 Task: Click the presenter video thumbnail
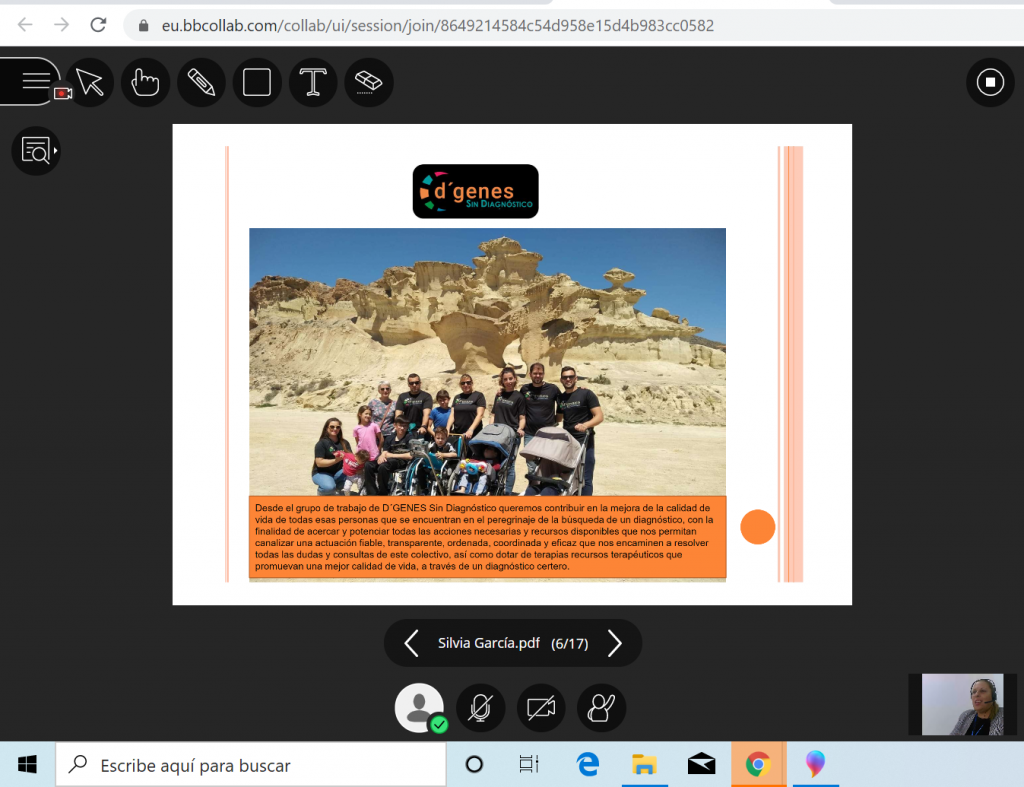click(x=962, y=704)
